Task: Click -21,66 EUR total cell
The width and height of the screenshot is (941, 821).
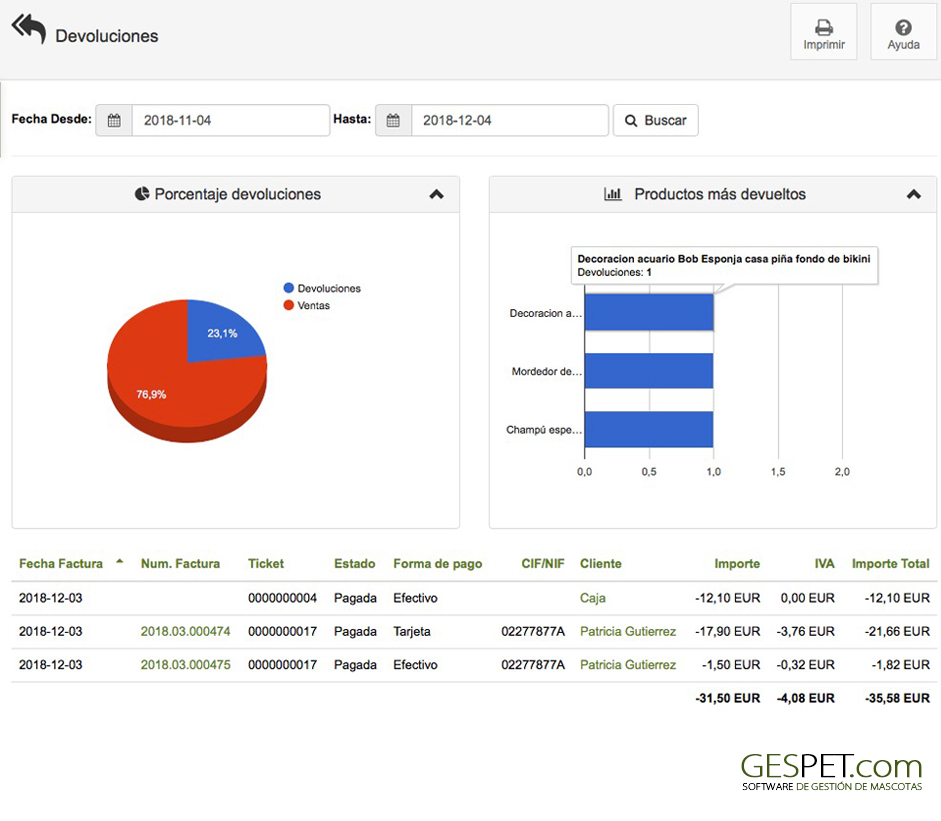Action: [x=897, y=631]
